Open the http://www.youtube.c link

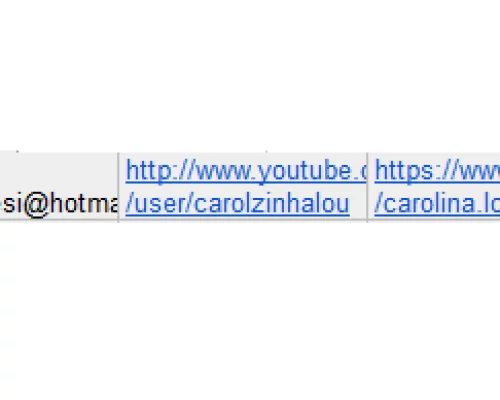click(x=246, y=171)
